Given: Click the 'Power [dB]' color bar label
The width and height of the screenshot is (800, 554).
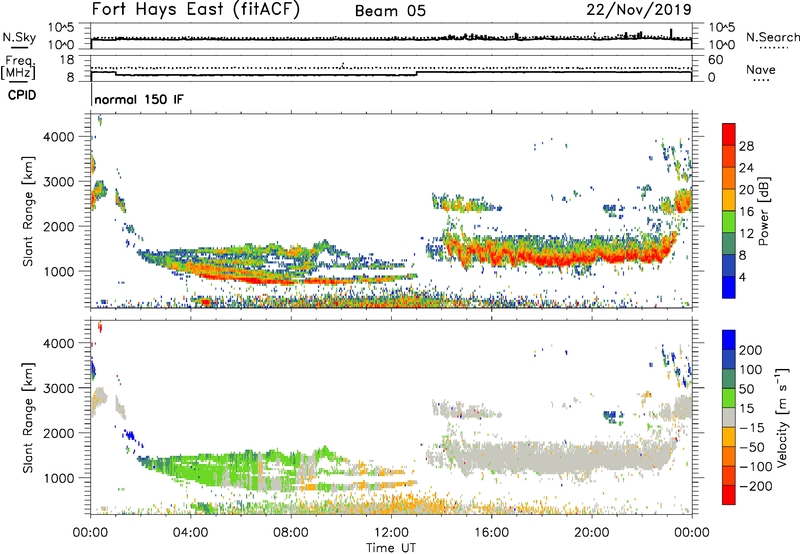Looking at the screenshot, I should pyautogui.click(x=763, y=211).
